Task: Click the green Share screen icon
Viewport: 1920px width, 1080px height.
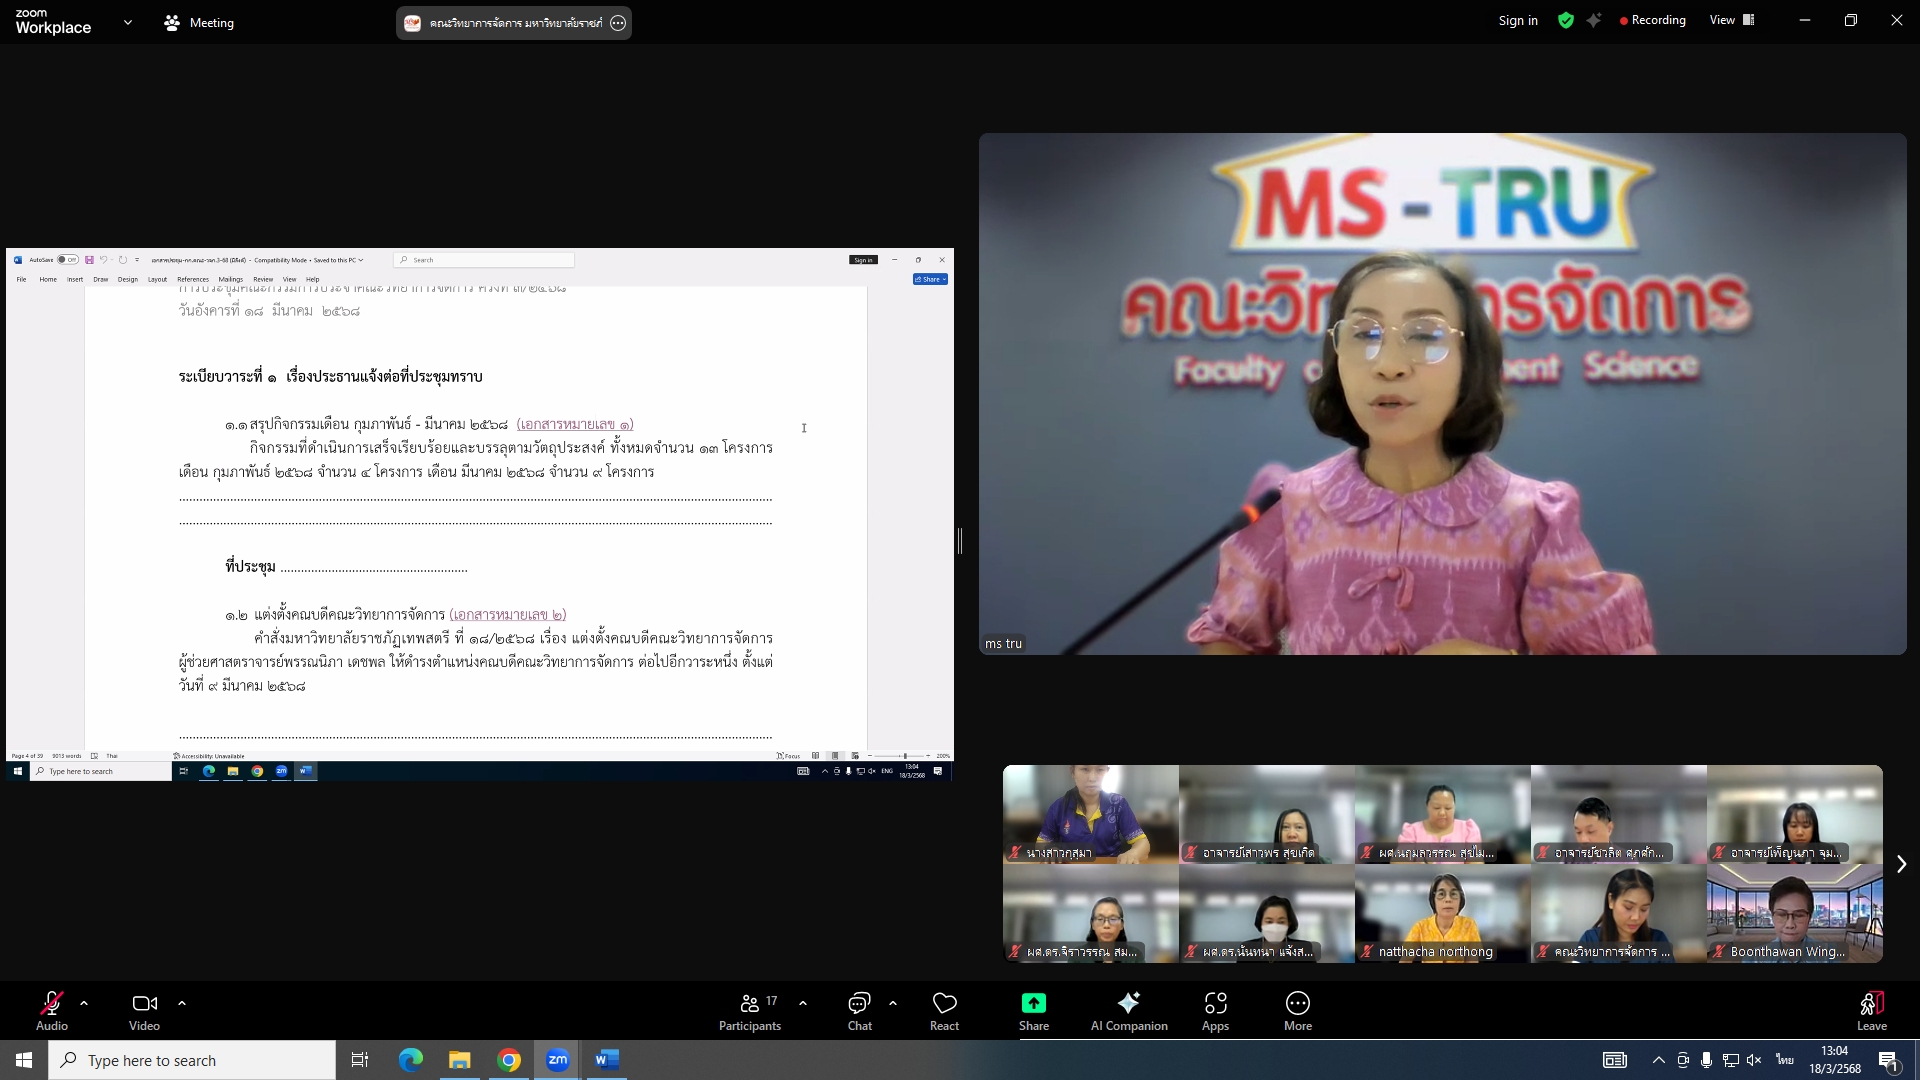Action: tap(1033, 1003)
